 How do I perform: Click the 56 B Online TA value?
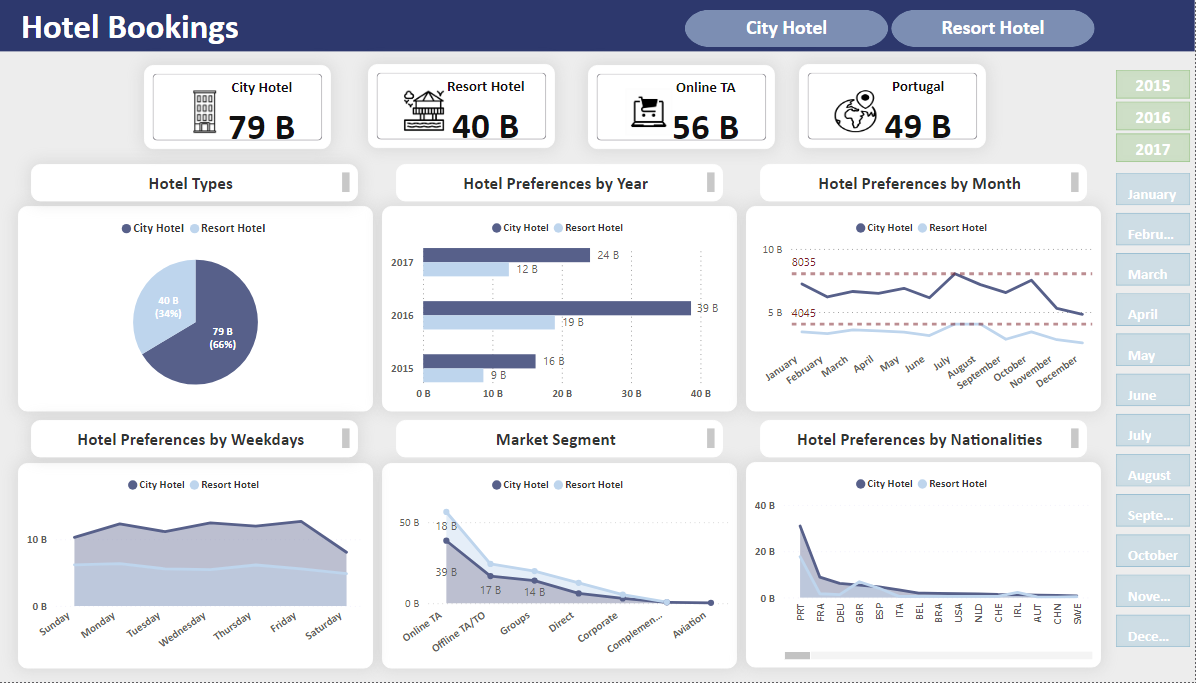click(x=706, y=127)
